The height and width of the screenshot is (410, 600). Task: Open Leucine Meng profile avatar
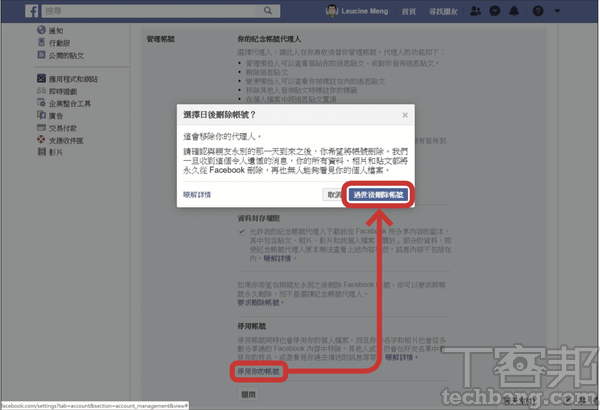[x=331, y=11]
